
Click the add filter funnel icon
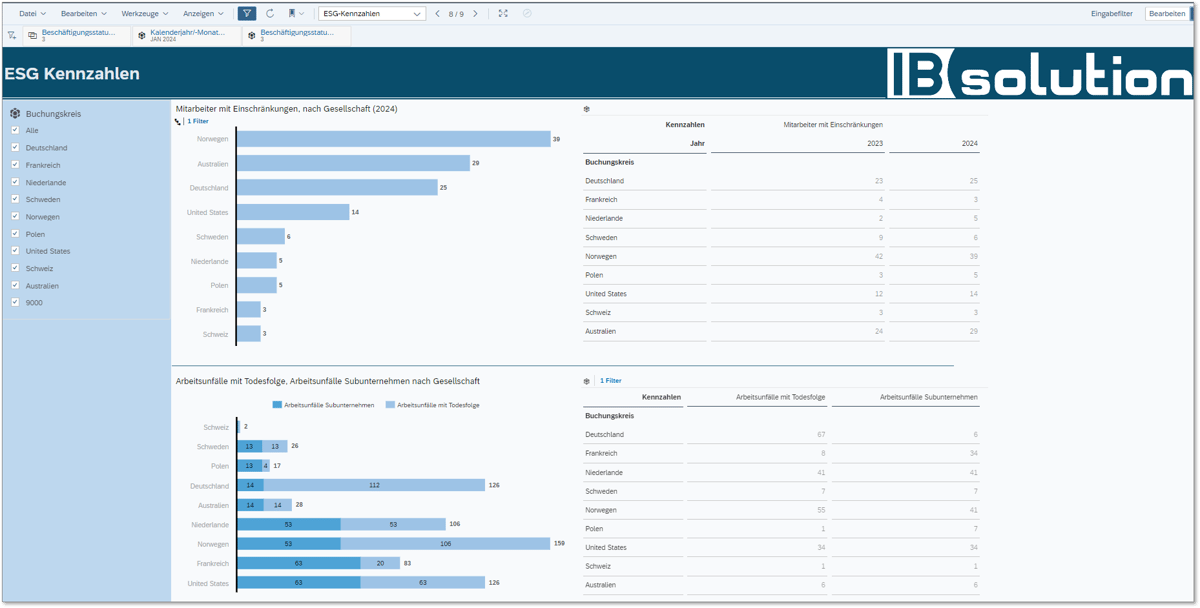[x=12, y=35]
